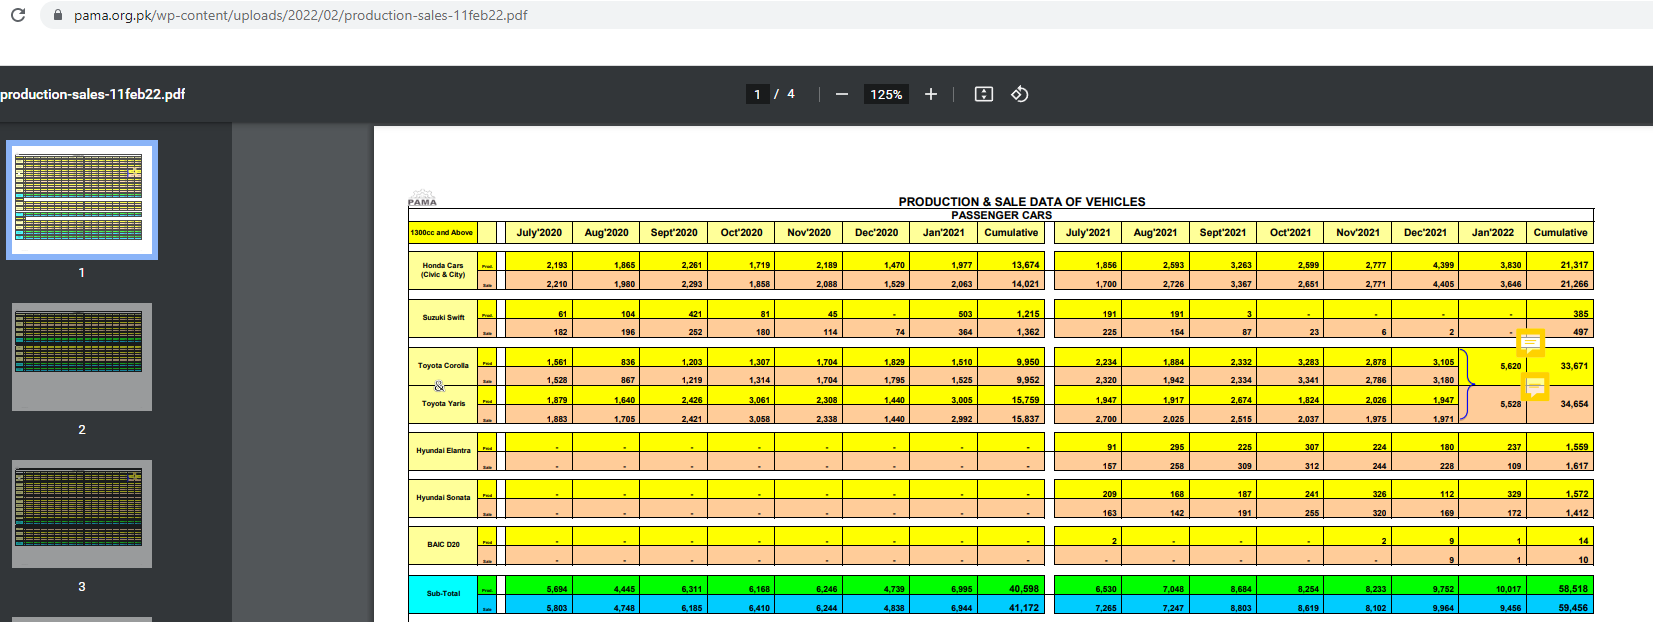Click the Nov'2020 column header
1653x622 pixels.
click(x=809, y=232)
